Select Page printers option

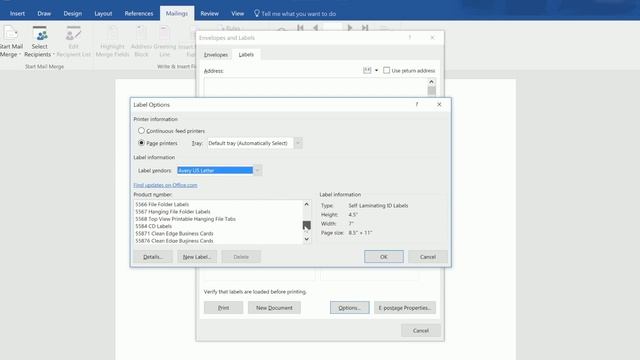tap(141, 143)
